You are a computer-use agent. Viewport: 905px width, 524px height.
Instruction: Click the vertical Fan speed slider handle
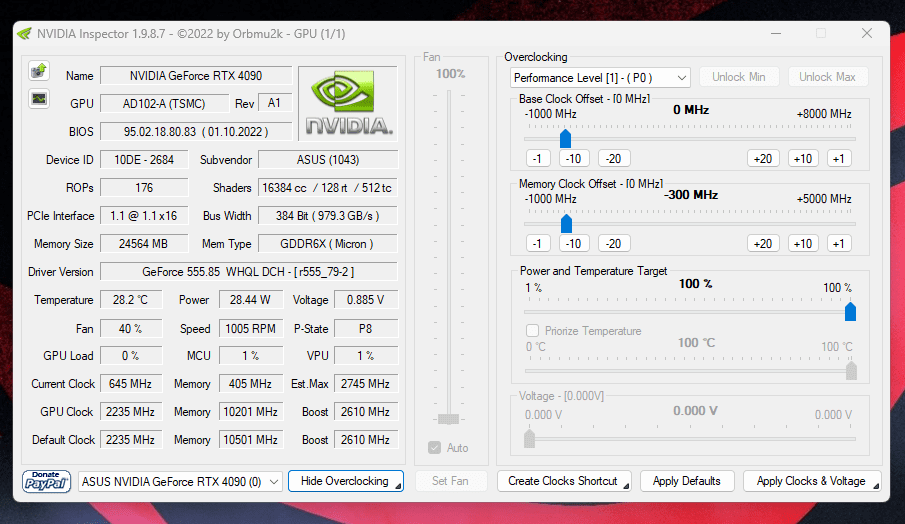448,419
